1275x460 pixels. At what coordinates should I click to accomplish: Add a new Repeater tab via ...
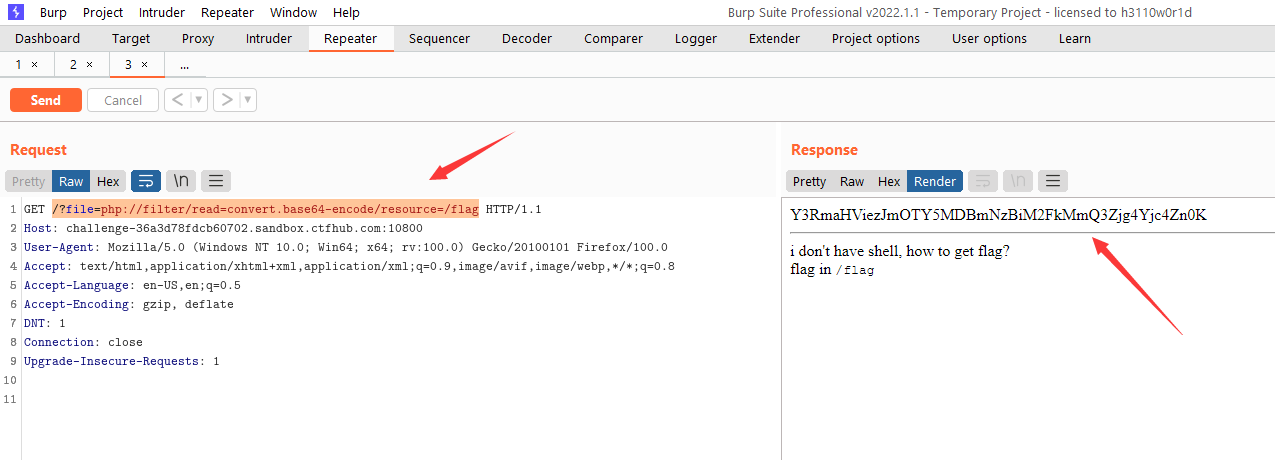click(184, 64)
